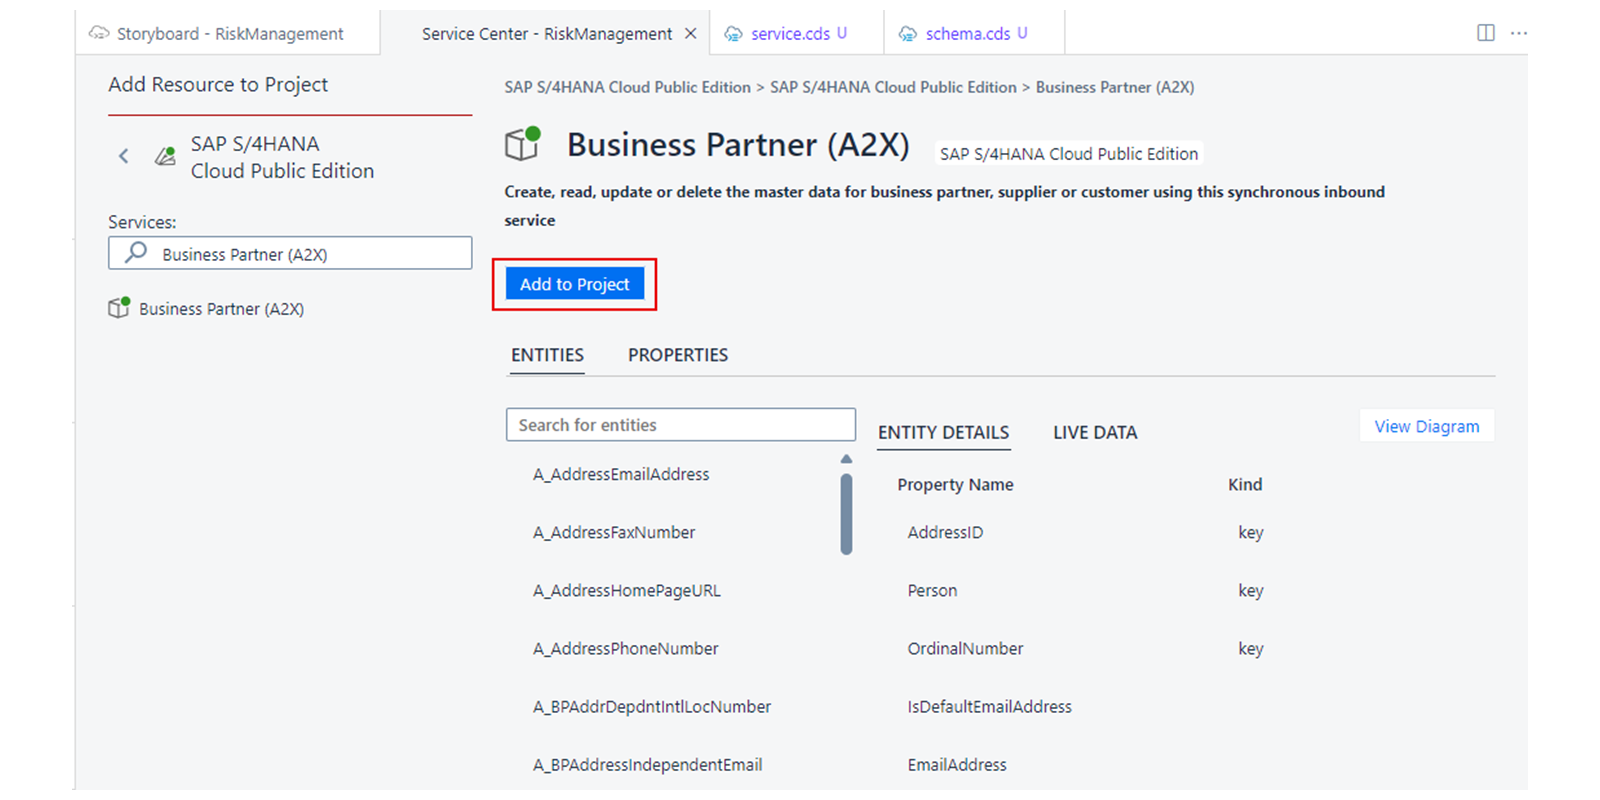
Task: Click the OrdinalNumber property name
Action: click(965, 648)
